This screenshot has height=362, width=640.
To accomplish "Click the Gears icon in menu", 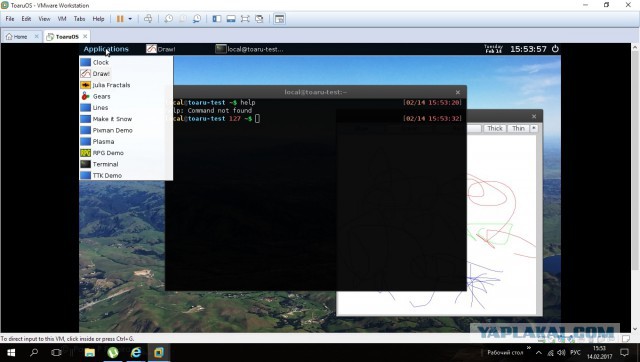I will 85,96.
